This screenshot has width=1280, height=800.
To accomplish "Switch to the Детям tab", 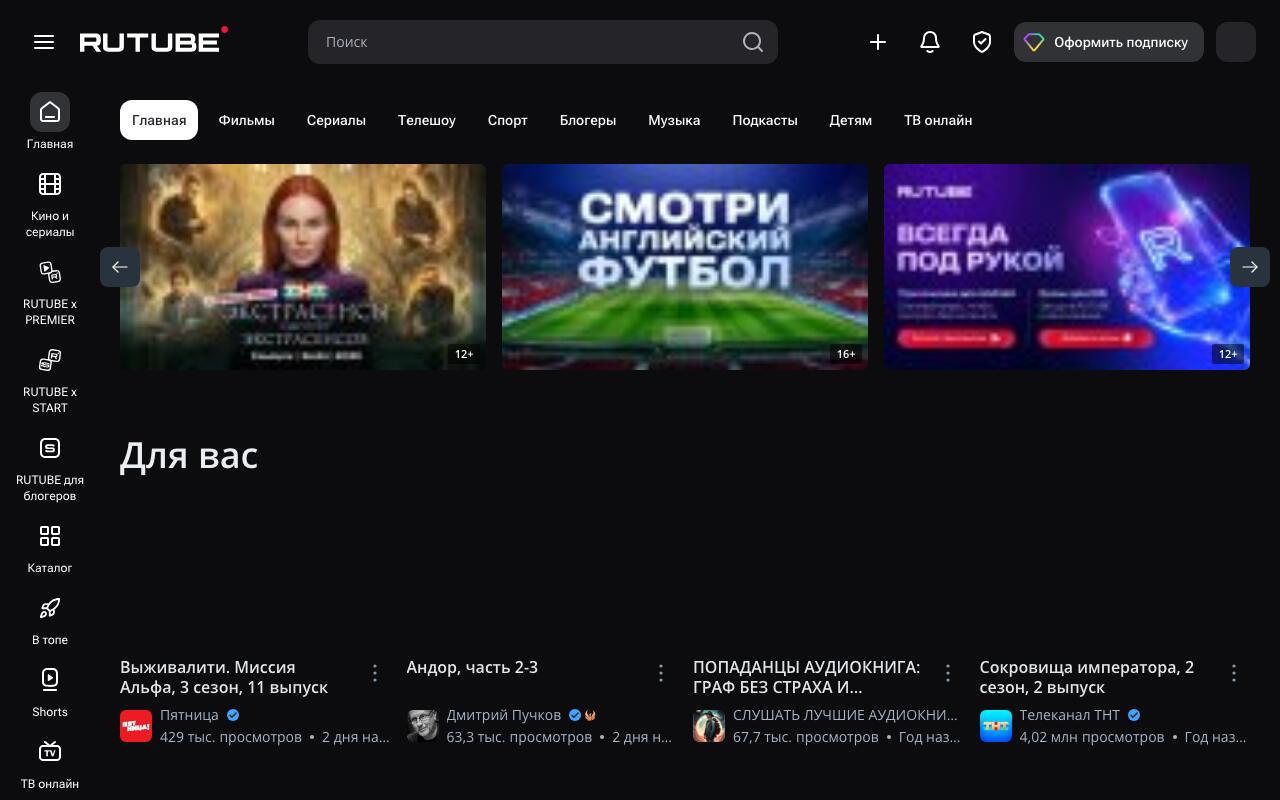I will click(x=850, y=120).
